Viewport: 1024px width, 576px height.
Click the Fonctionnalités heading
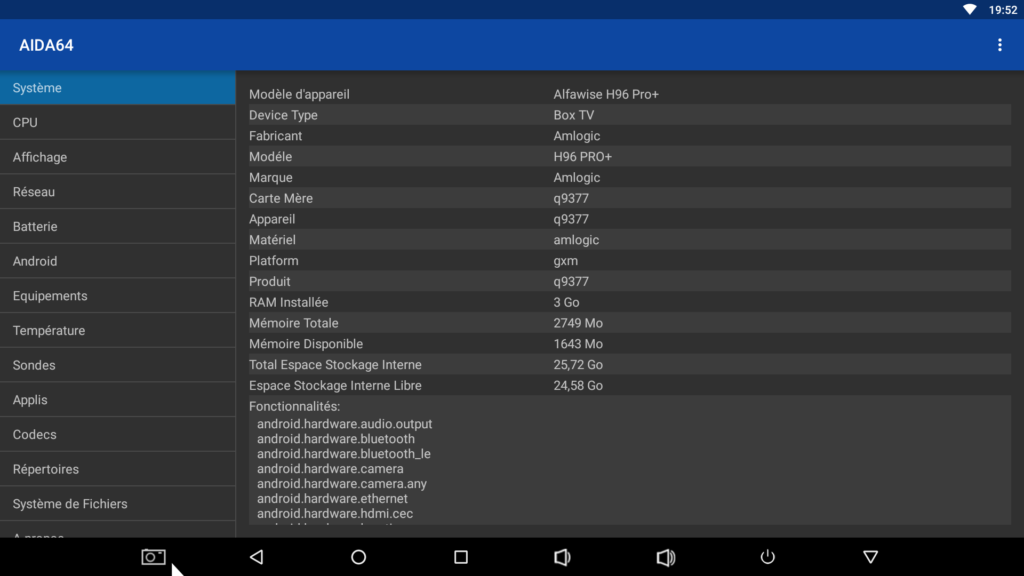pos(295,406)
